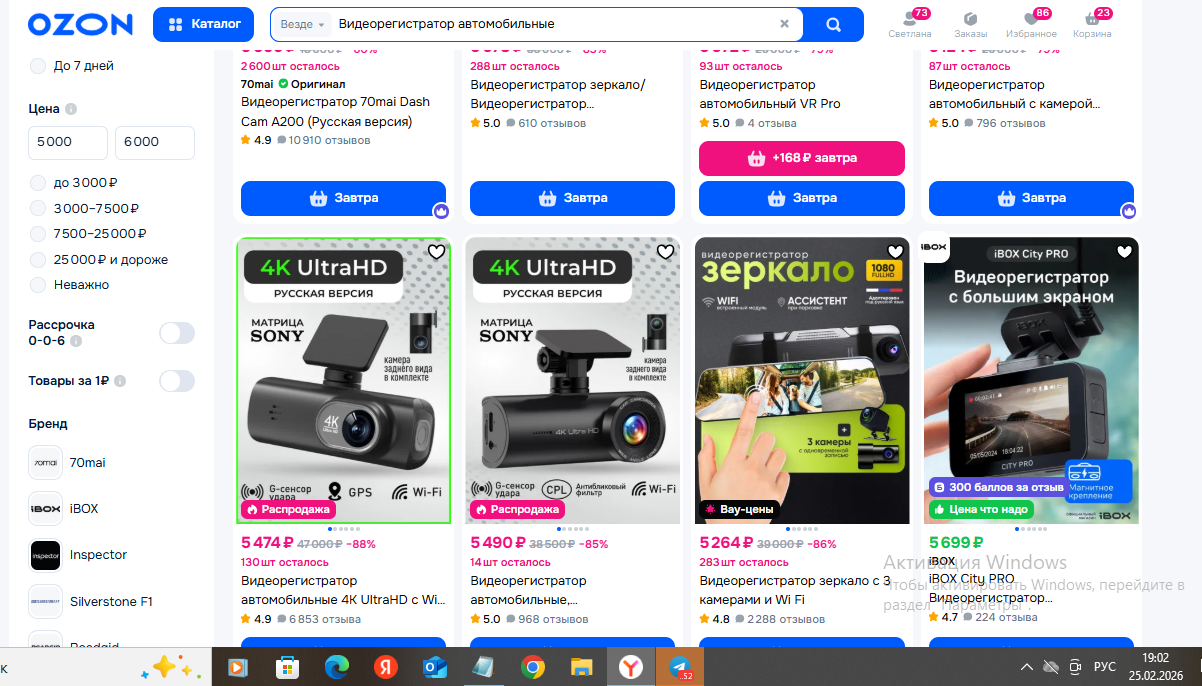Image resolution: width=1202 pixels, height=686 pixels.
Task: Open the iBOX City PRO product image
Action: [1031, 380]
